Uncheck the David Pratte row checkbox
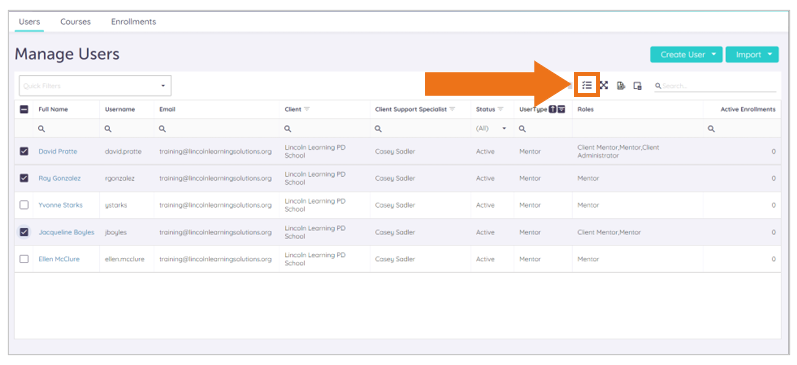This screenshot has height=365, width=797. click(24, 151)
